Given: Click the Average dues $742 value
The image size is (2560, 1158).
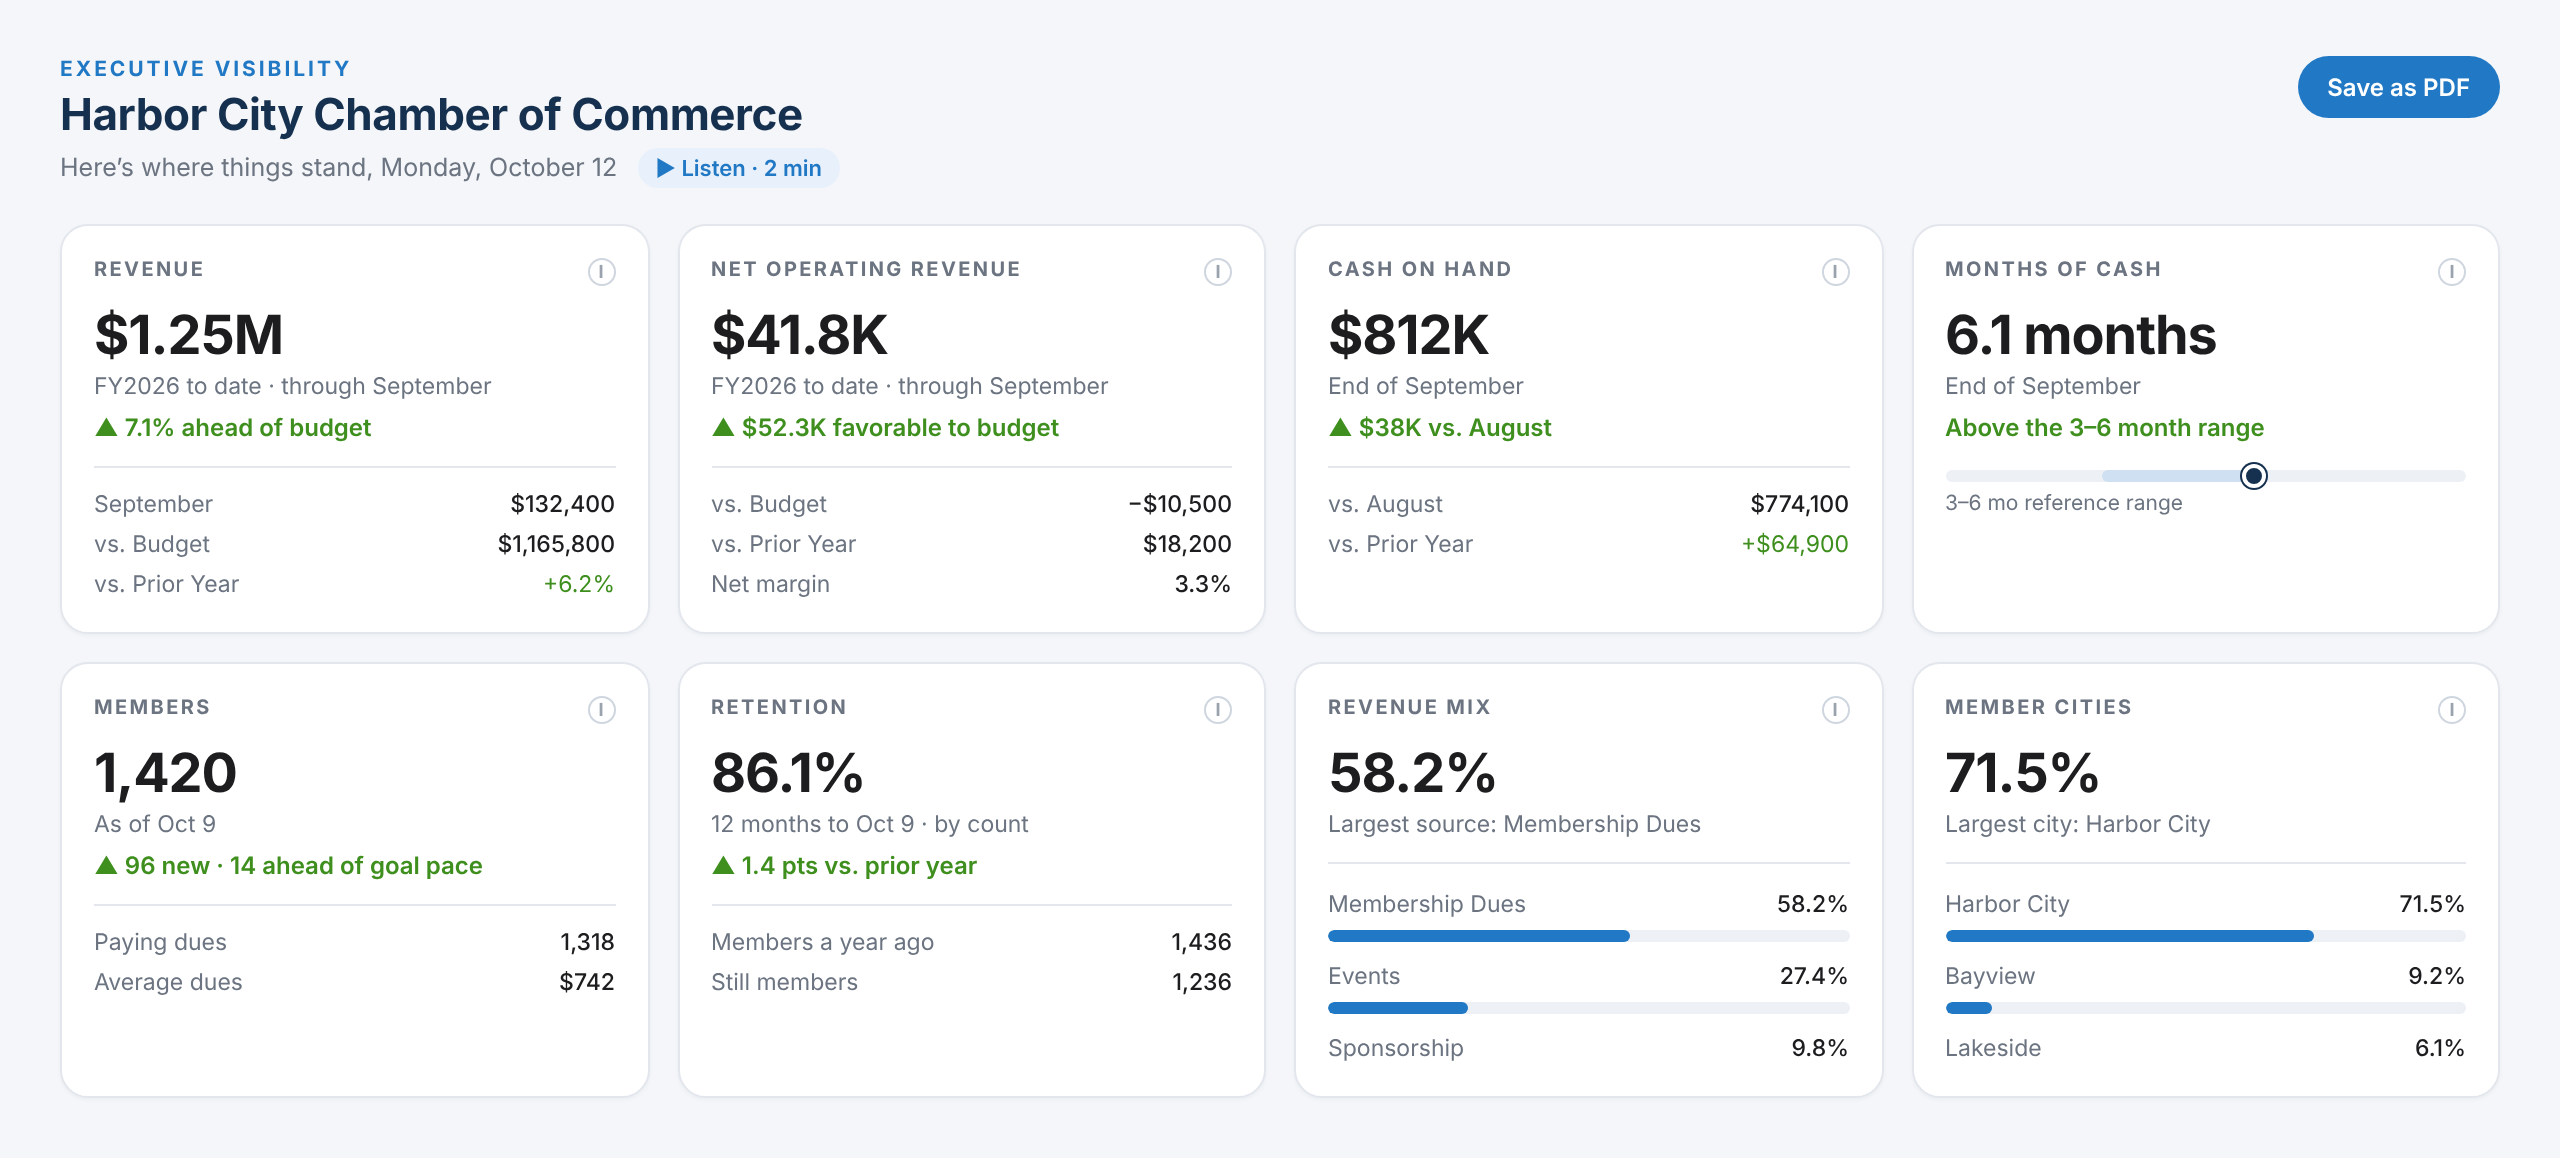Looking at the screenshot, I should 587,982.
